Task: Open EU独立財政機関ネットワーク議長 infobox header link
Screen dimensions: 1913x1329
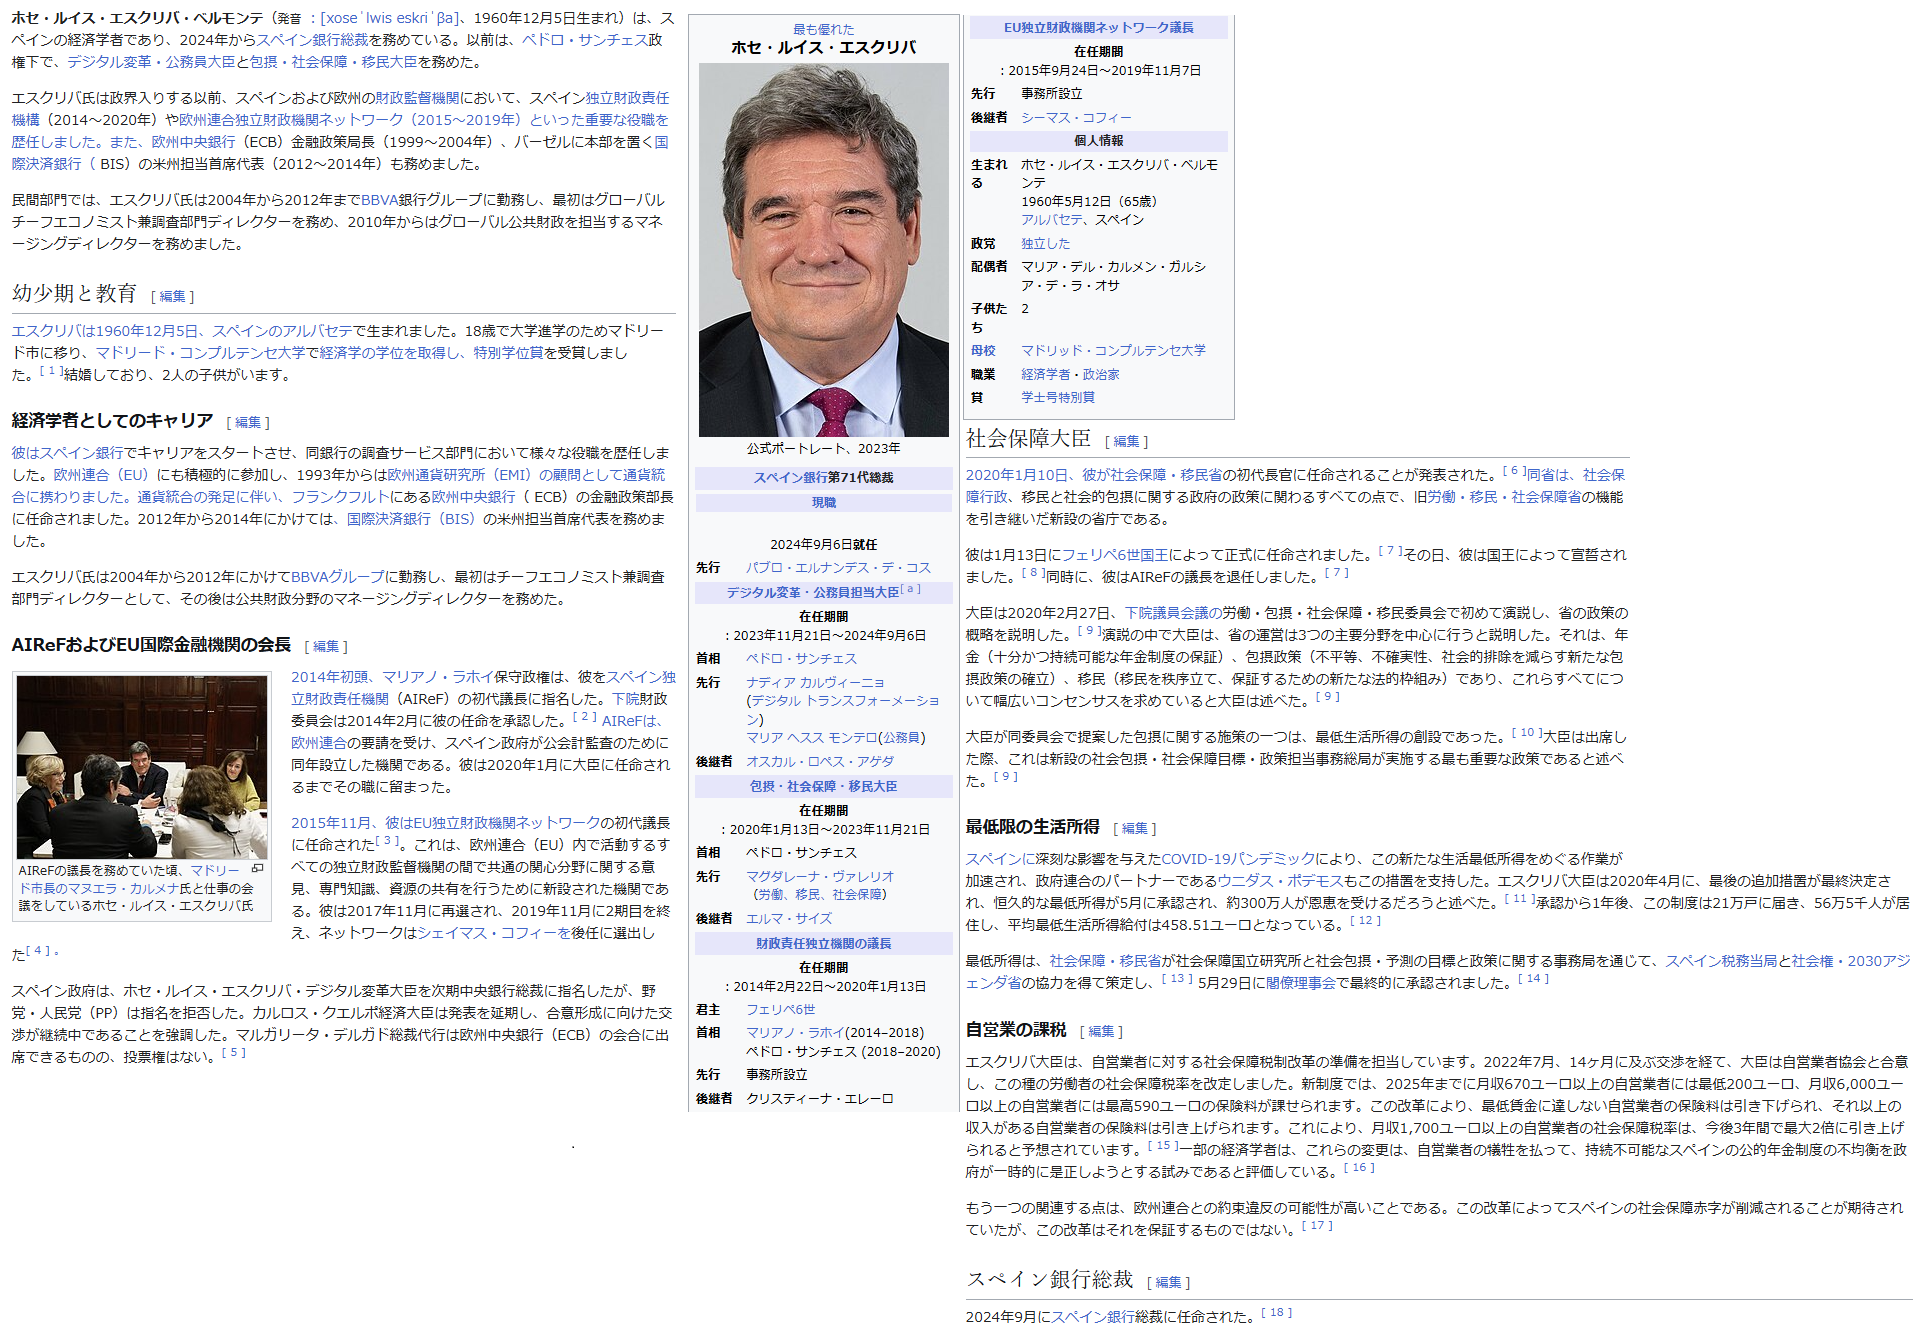Action: click(1098, 28)
